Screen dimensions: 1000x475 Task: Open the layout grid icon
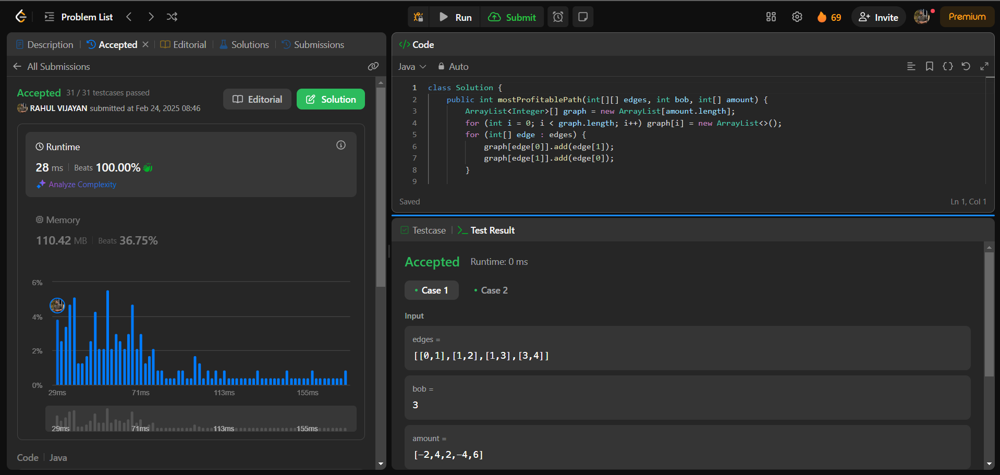click(x=771, y=17)
